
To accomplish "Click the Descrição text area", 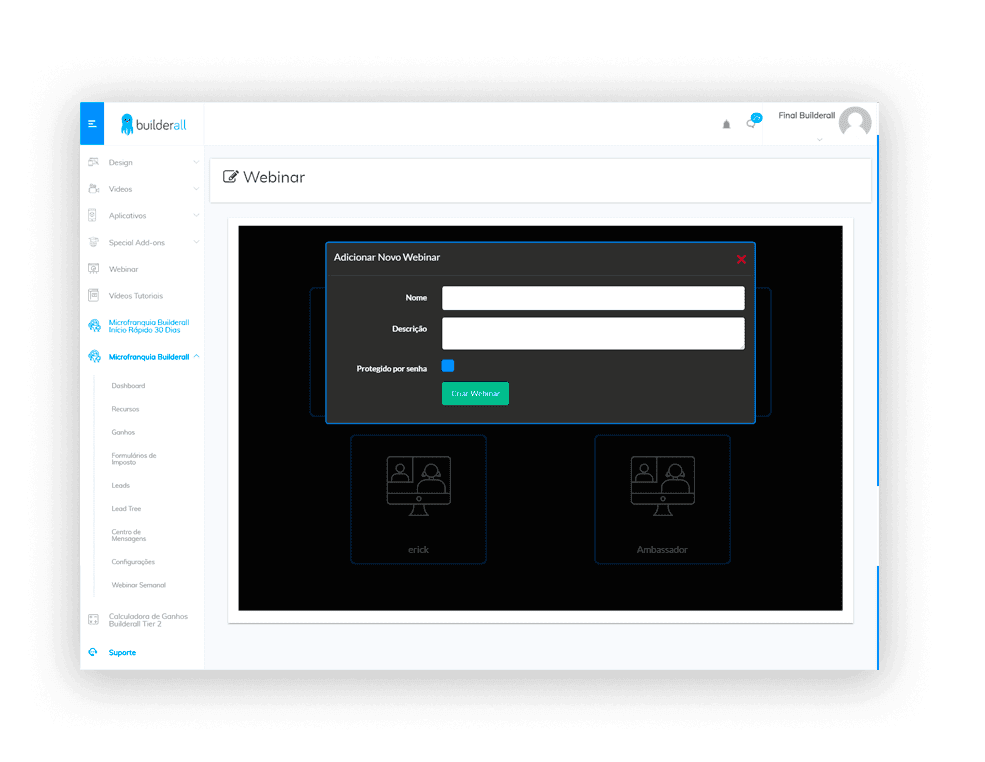I will [593, 333].
